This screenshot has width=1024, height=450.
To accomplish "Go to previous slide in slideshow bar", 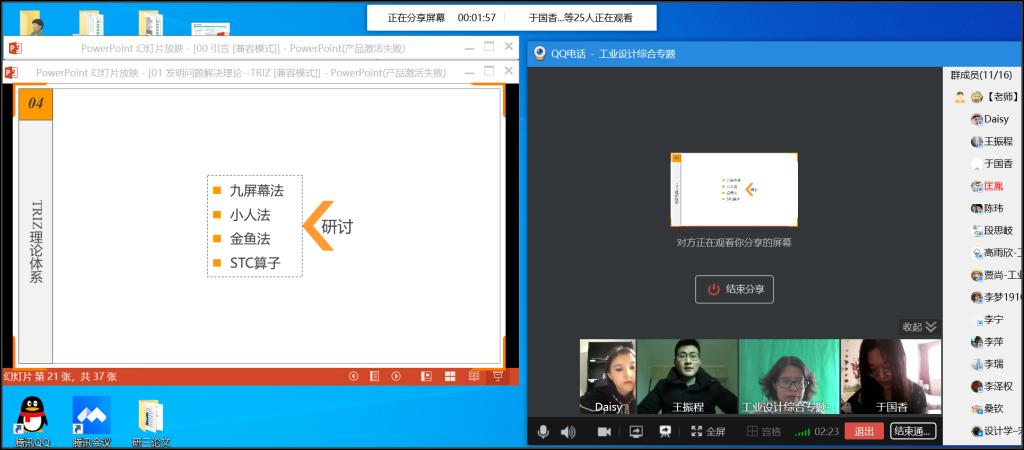I will (353, 376).
